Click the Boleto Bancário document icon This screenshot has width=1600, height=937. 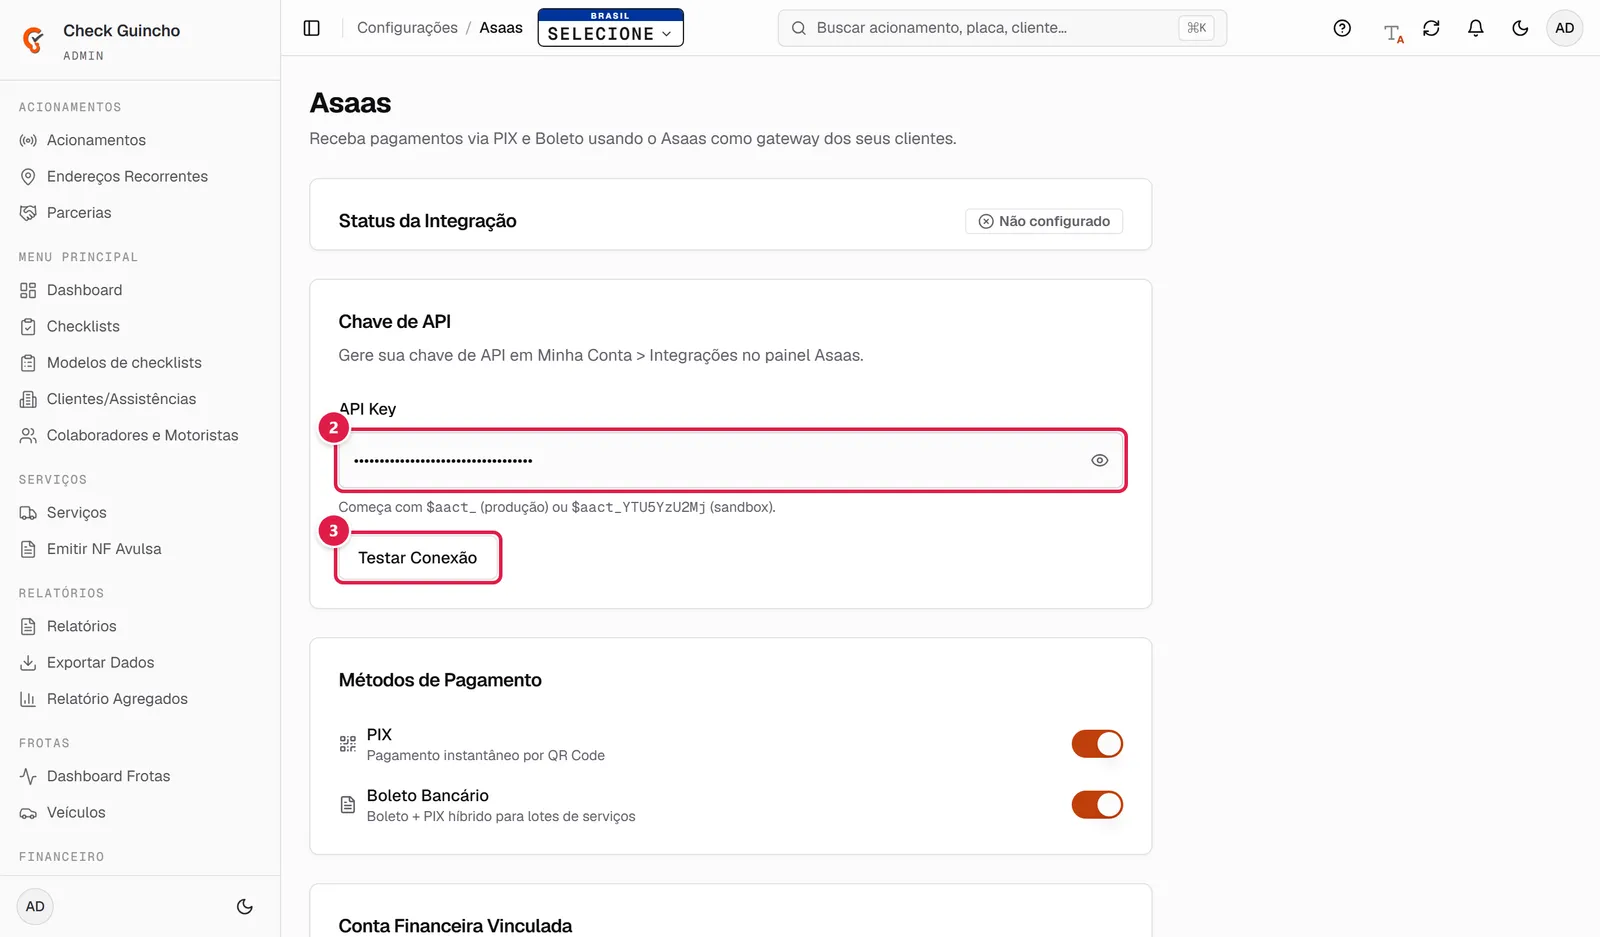coord(348,805)
